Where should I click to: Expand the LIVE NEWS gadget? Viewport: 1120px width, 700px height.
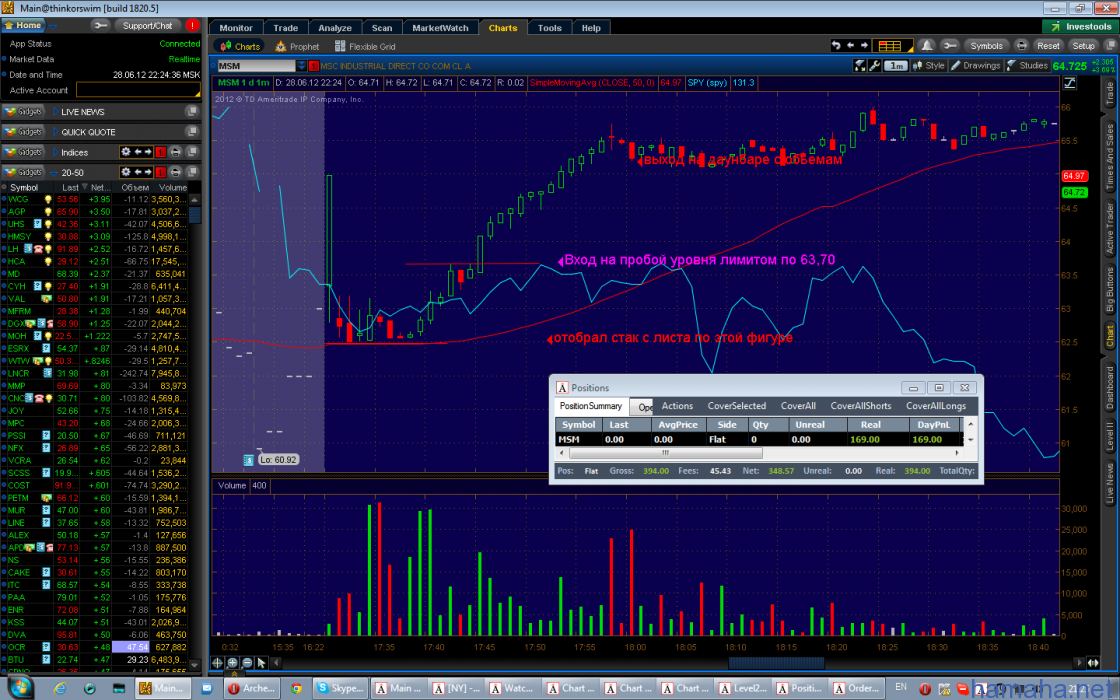point(56,112)
